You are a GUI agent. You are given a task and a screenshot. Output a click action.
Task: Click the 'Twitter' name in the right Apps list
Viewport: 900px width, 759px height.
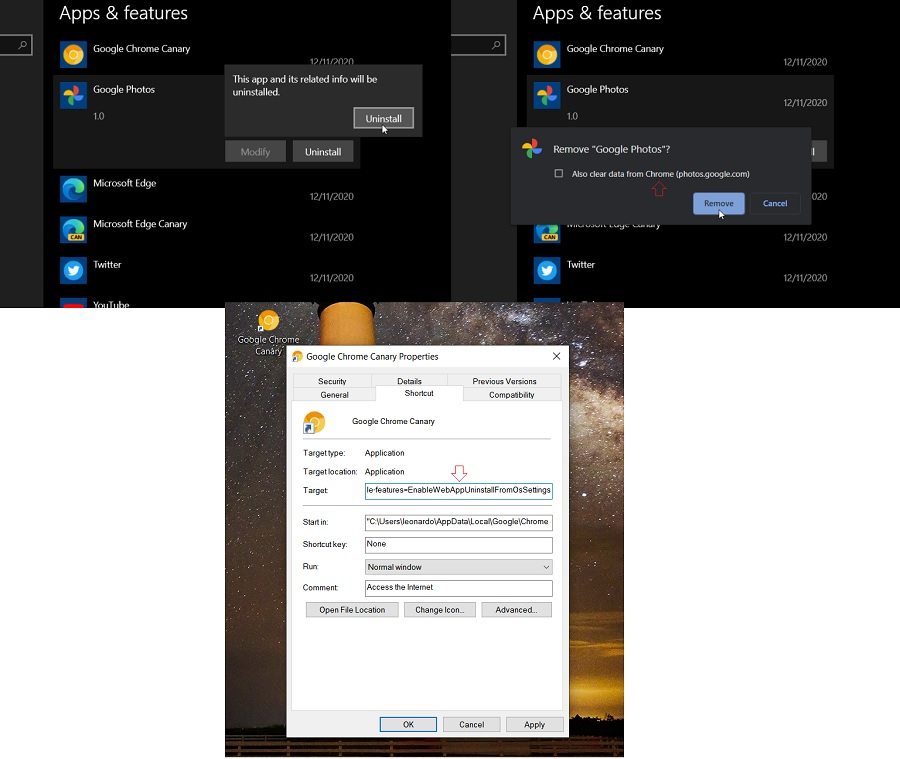click(x=581, y=265)
